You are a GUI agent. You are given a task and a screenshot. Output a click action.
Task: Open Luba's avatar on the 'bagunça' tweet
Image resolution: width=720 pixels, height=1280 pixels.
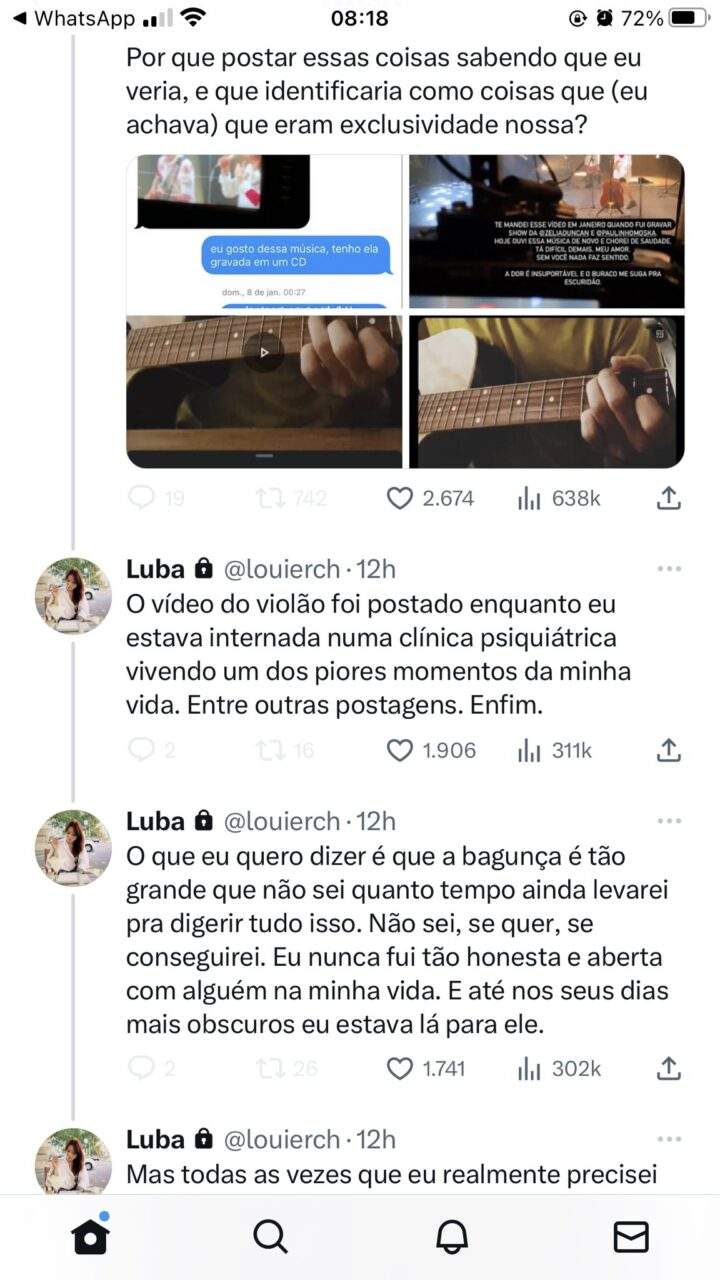tap(73, 847)
